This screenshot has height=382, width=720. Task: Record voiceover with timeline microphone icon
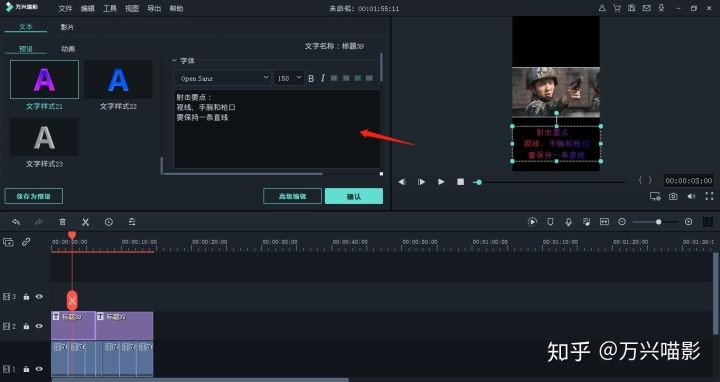click(568, 222)
